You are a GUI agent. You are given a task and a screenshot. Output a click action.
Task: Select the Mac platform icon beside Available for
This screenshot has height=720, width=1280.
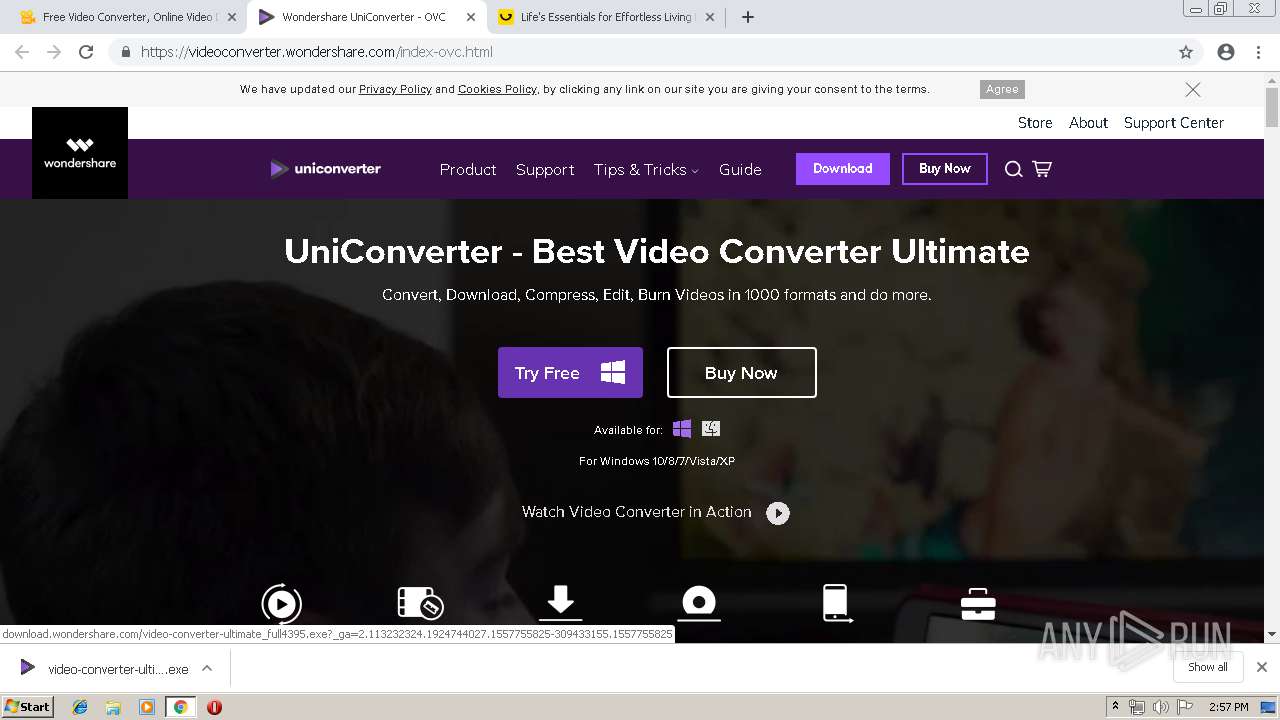pyautogui.click(x=711, y=429)
